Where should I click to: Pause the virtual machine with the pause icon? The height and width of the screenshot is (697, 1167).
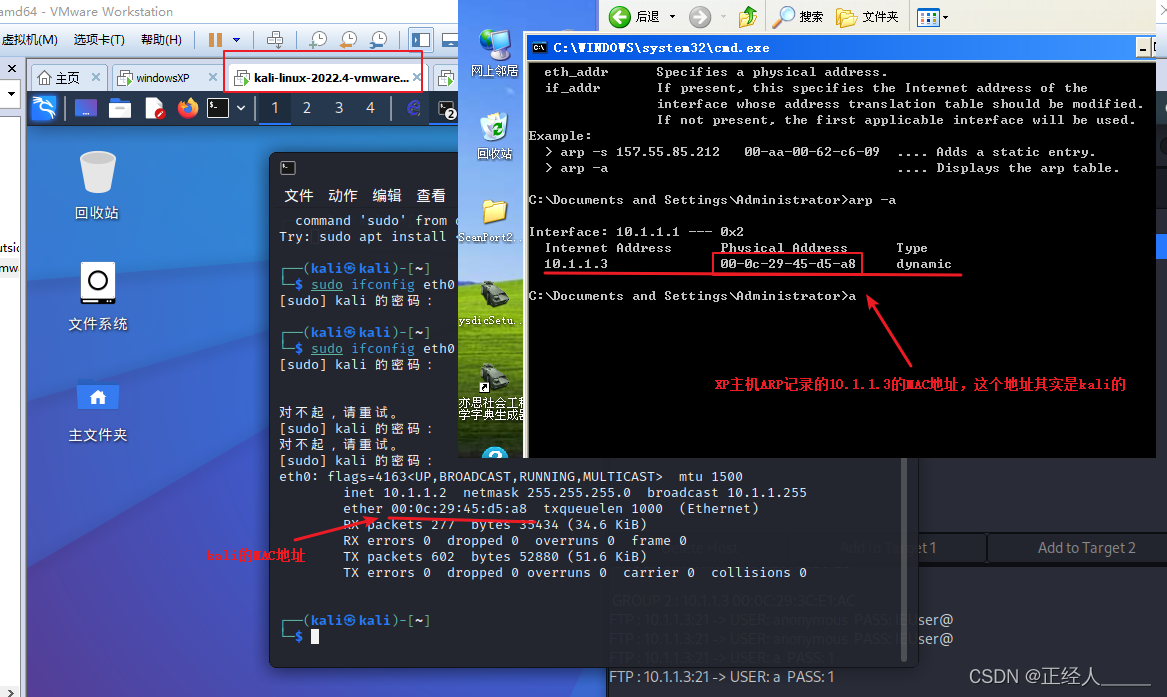215,39
